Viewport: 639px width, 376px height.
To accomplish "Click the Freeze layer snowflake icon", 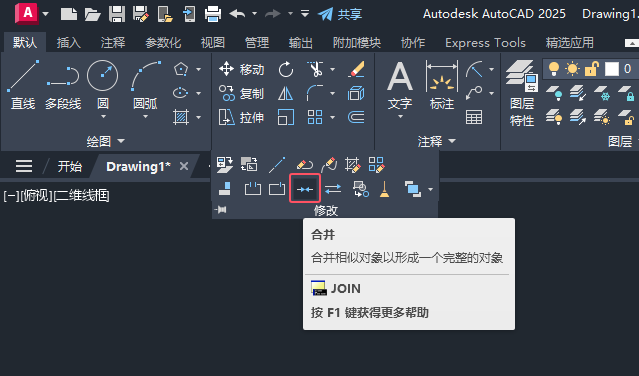I will click(602, 93).
